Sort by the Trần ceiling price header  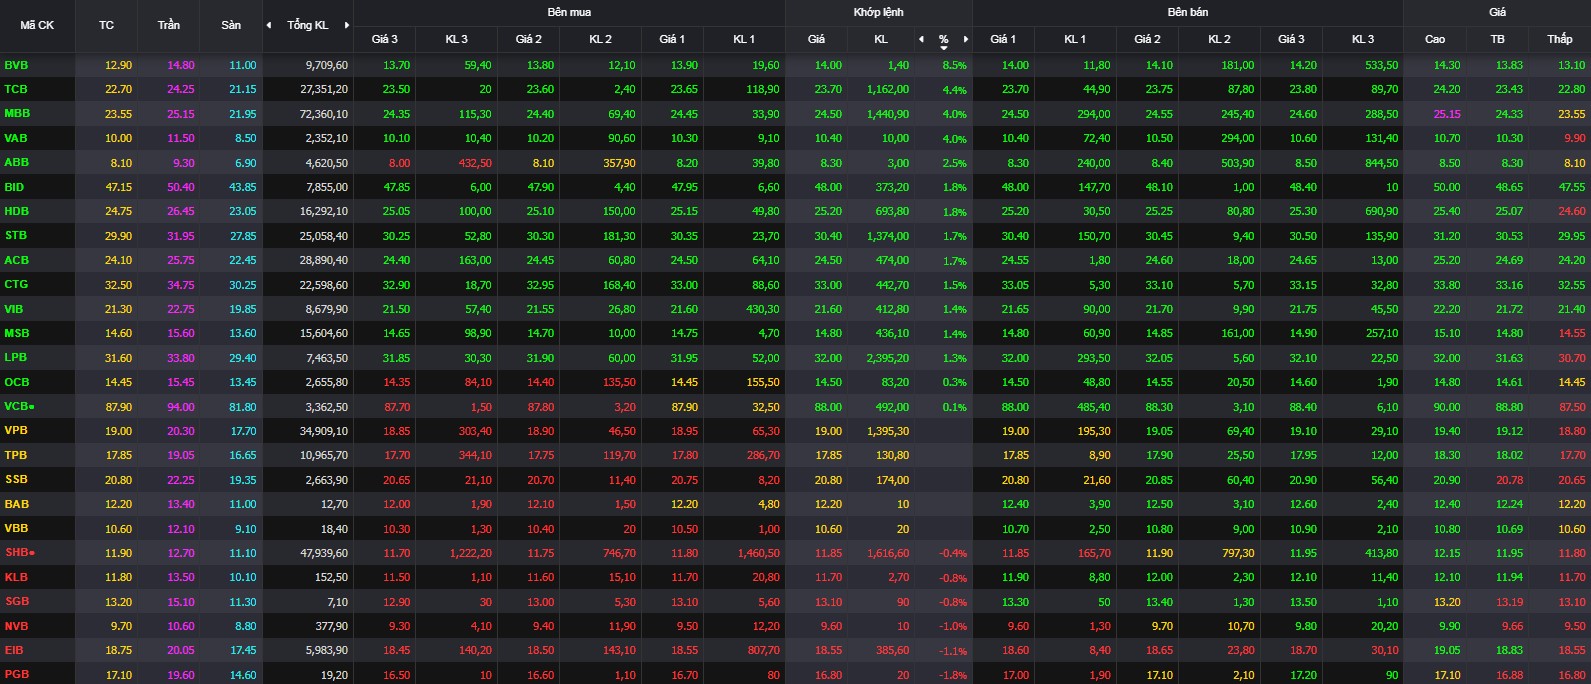169,25
